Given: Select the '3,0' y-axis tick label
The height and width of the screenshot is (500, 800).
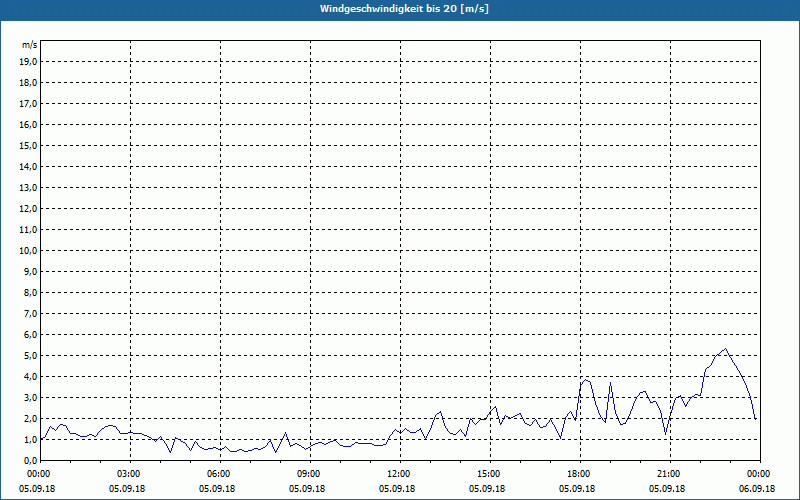Looking at the screenshot, I should point(30,397).
